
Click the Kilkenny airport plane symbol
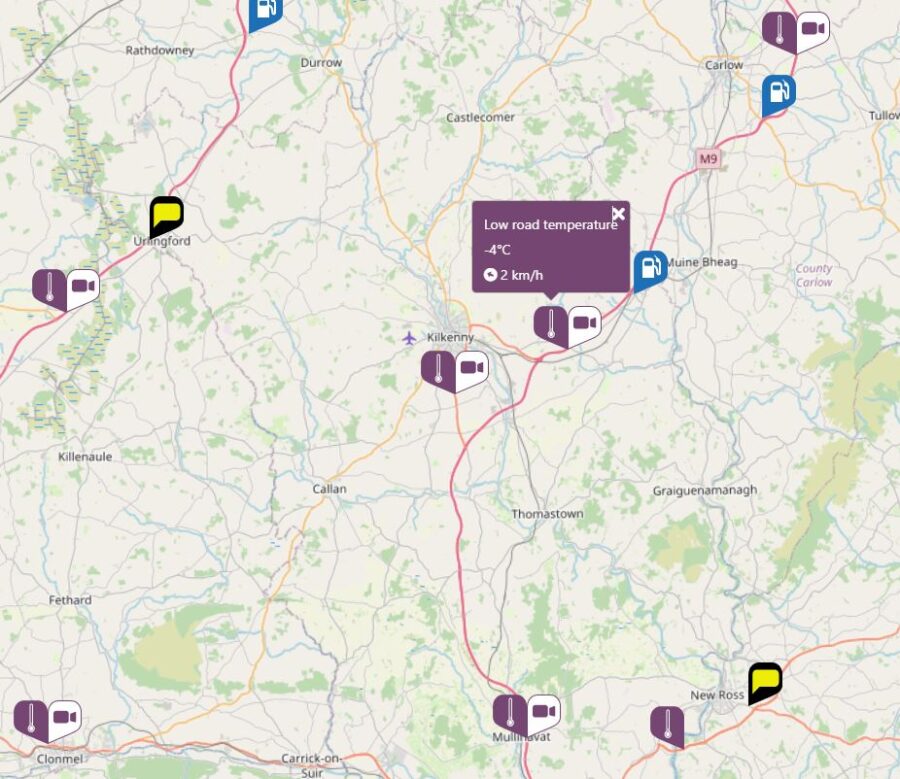(x=409, y=338)
